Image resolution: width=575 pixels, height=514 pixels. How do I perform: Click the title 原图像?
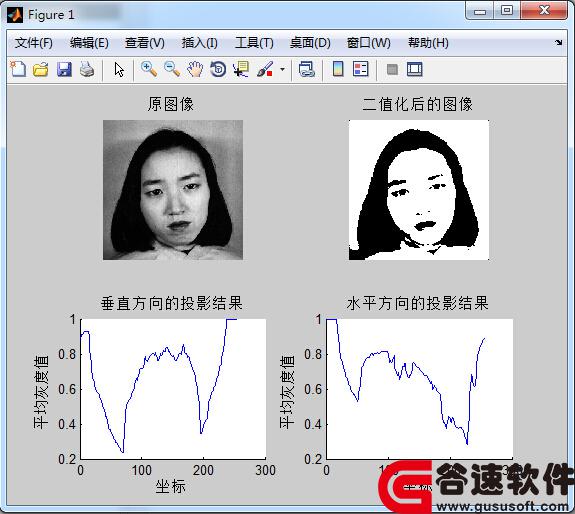(x=171, y=104)
